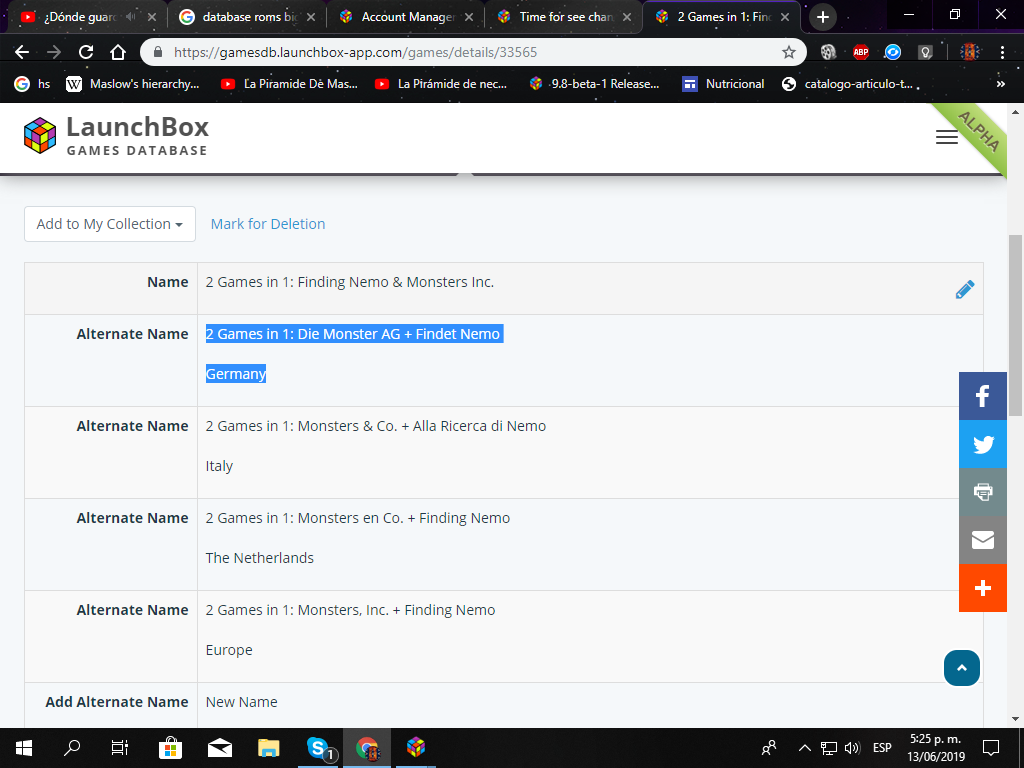
Task: Open Nutricional bookmark
Action: (x=723, y=84)
